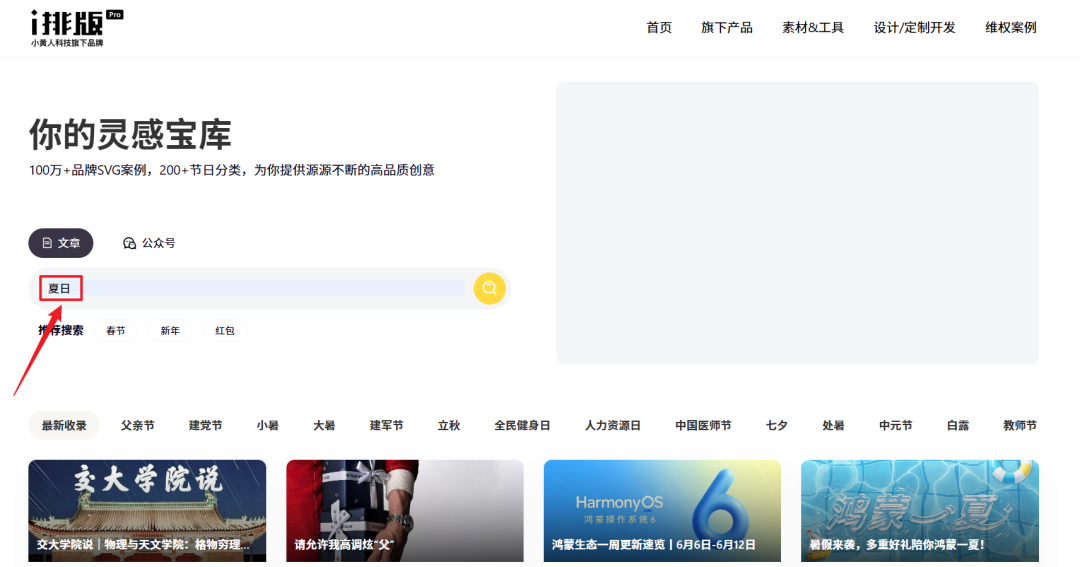1080x567 pixels.
Task: Click the large gray banner placeholder
Action: click(x=798, y=223)
